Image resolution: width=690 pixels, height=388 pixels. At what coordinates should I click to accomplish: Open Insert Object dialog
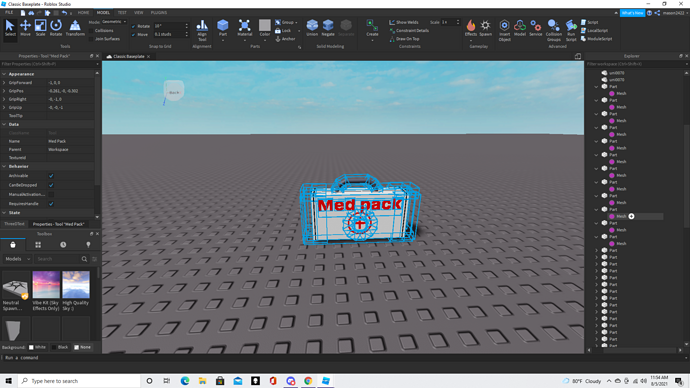(x=504, y=30)
